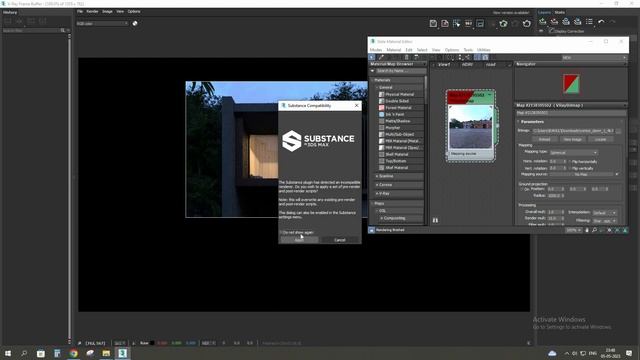Select the arrow pick tool in Slate Material Editor
This screenshot has height=360, width=640.
[372, 57]
